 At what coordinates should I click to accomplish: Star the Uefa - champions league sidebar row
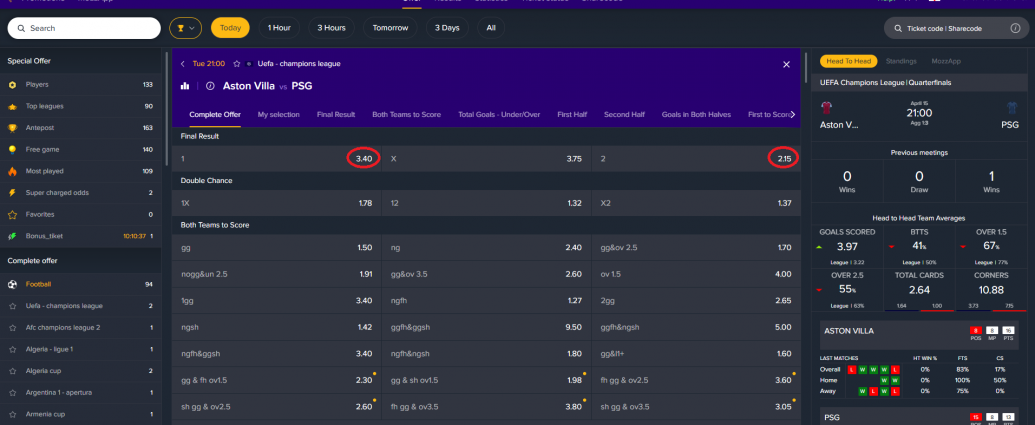click(x=12, y=306)
